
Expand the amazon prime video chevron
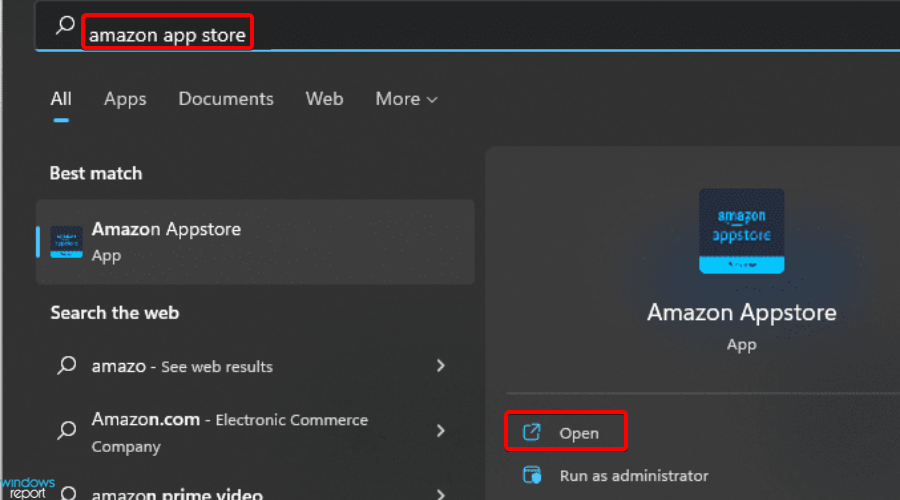(440, 493)
